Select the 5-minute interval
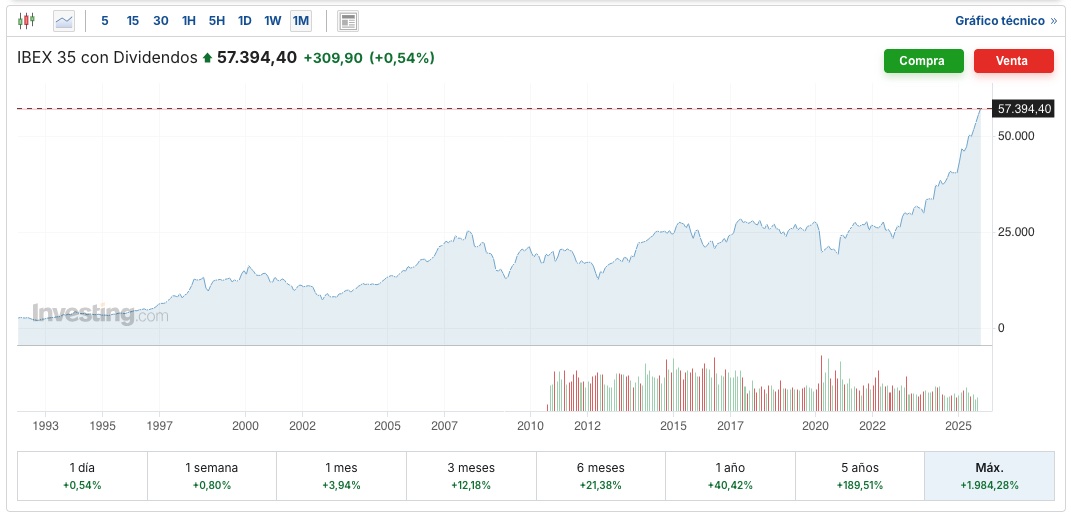This screenshot has height=516, width=1071. tap(105, 20)
